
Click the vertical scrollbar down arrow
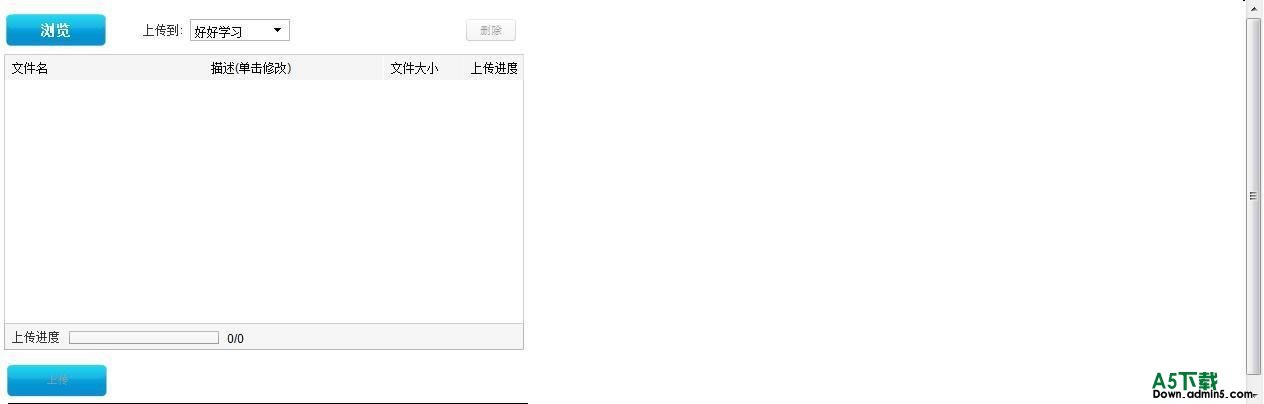1254,395
